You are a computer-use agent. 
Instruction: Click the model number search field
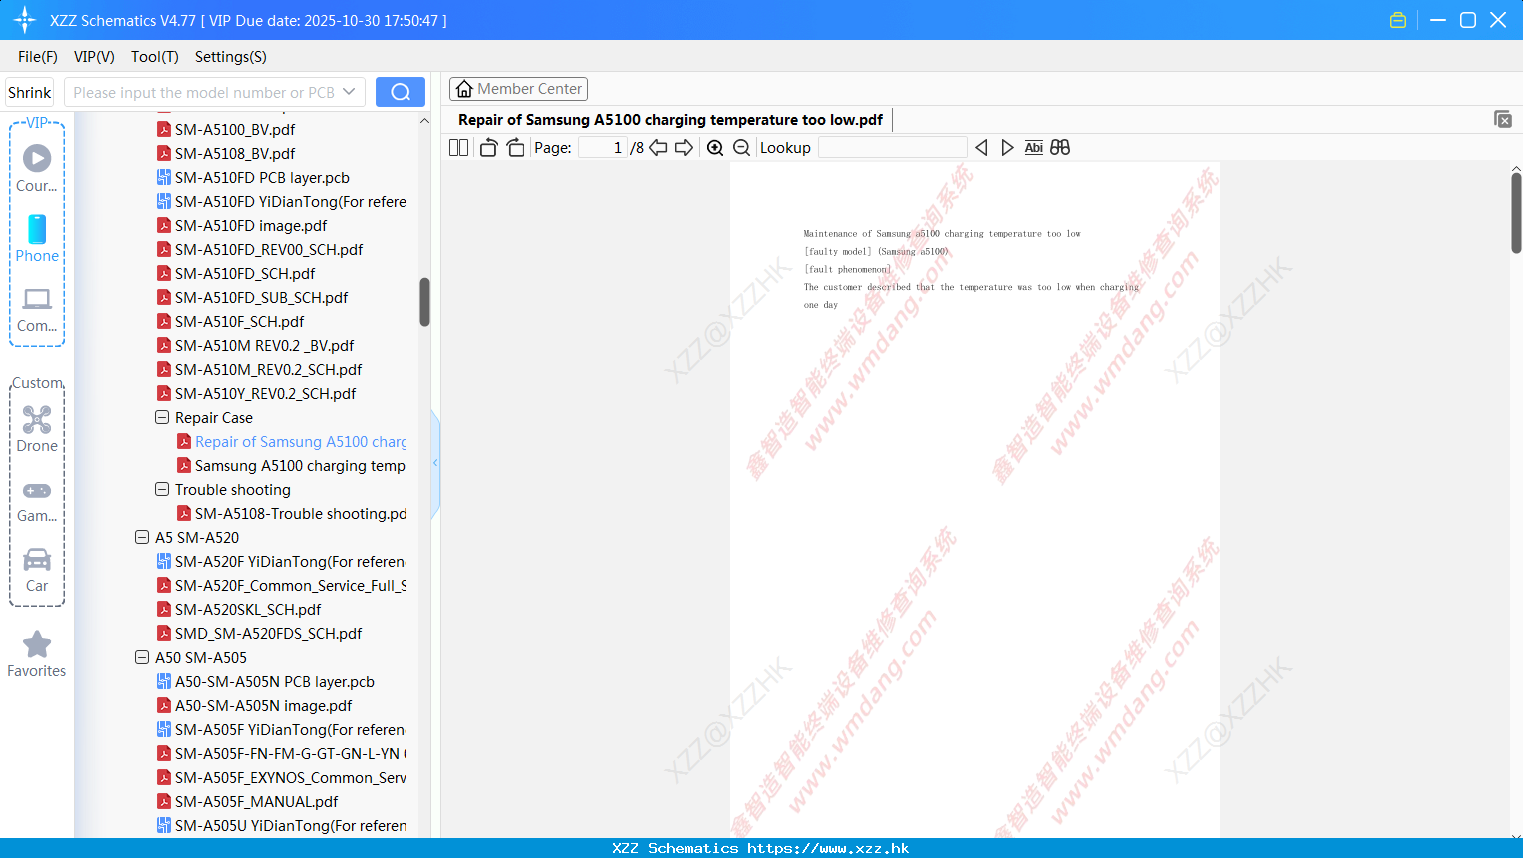pos(203,92)
